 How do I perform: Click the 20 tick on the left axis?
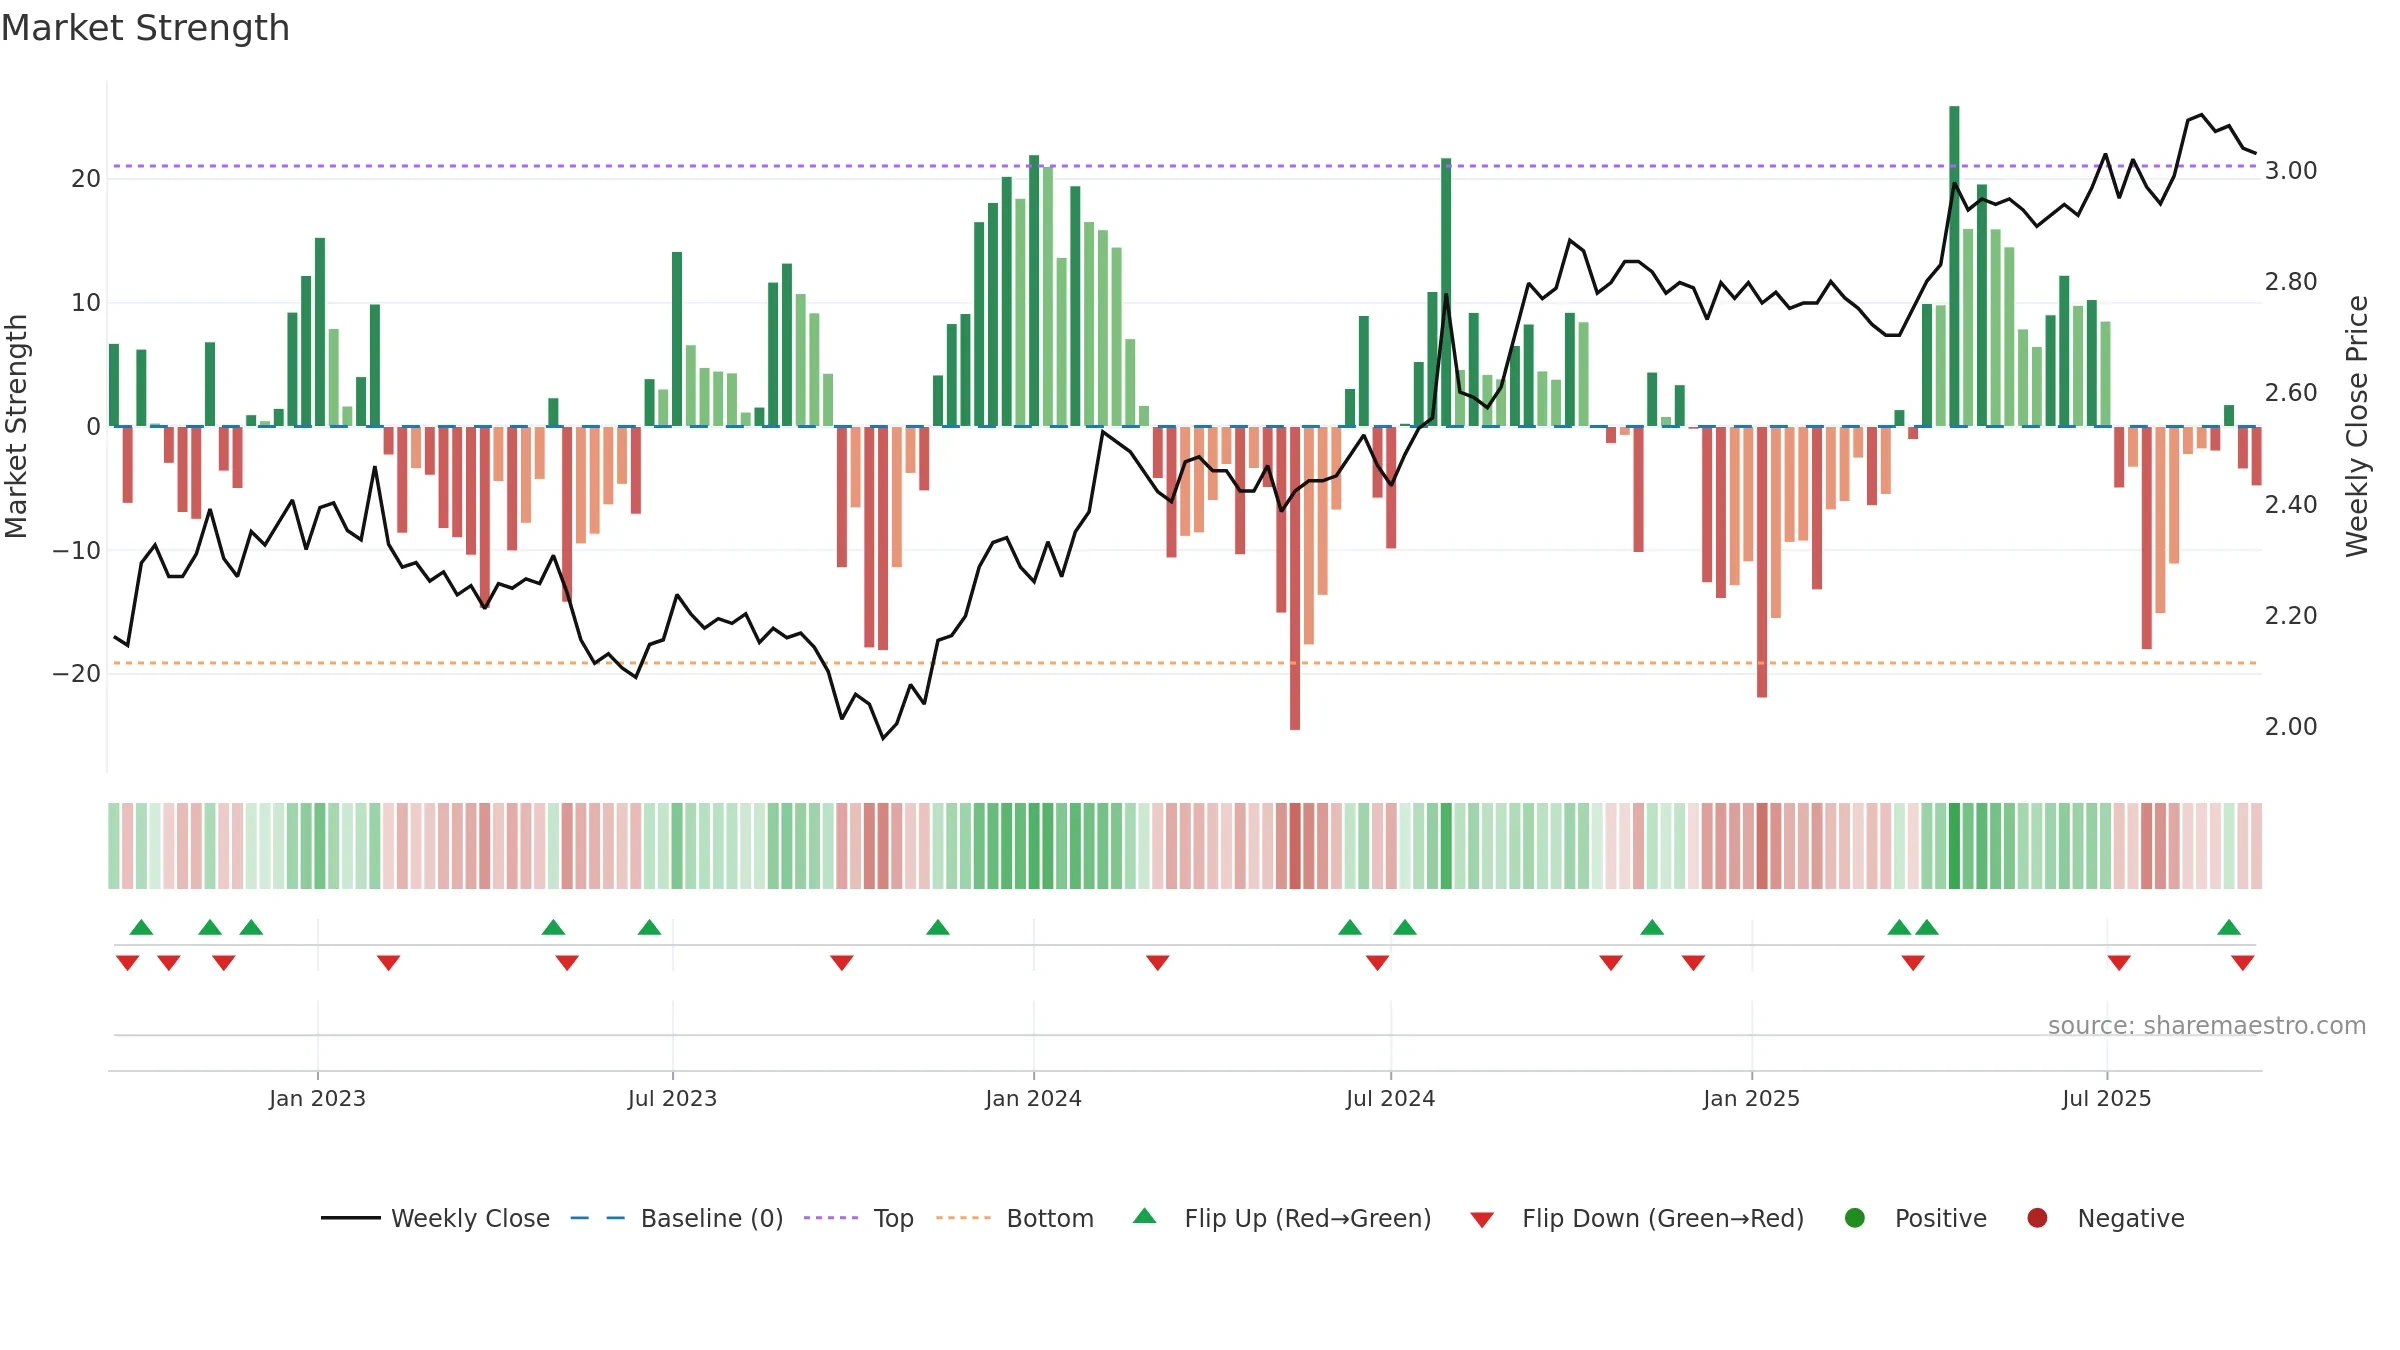(x=86, y=179)
